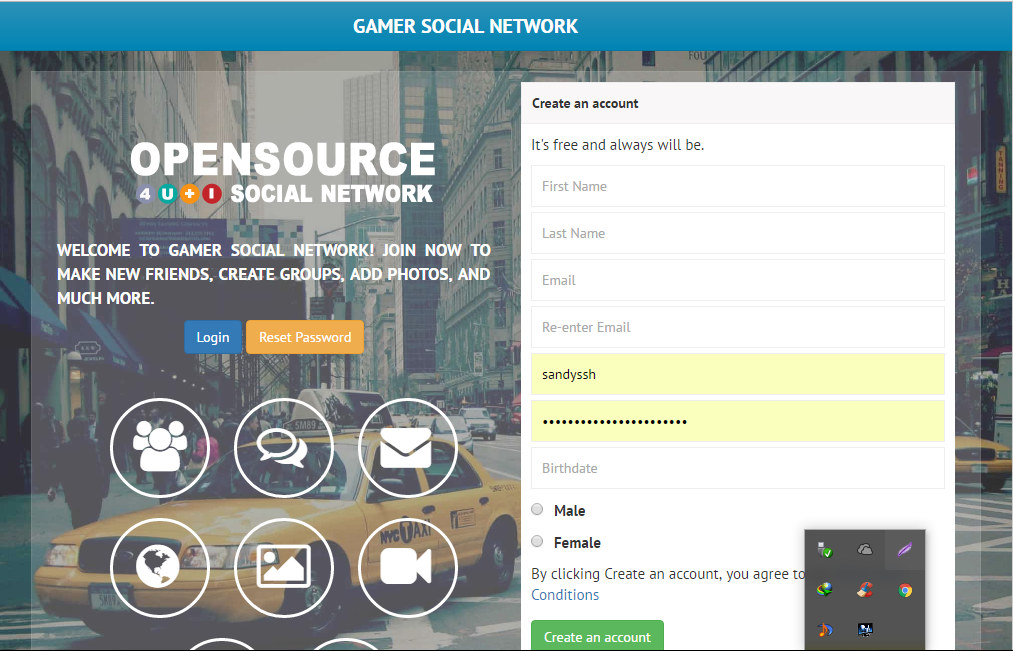Click the groups (people) circle icon
This screenshot has width=1013, height=651.
click(x=160, y=448)
